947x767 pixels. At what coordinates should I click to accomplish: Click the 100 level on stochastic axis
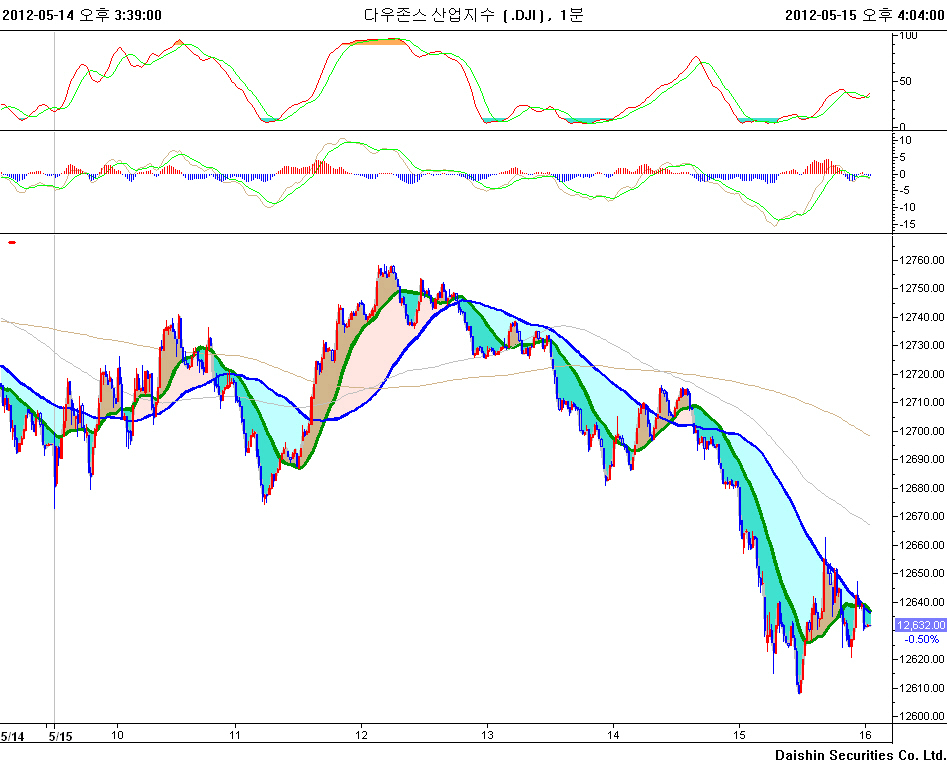pyautogui.click(x=909, y=35)
